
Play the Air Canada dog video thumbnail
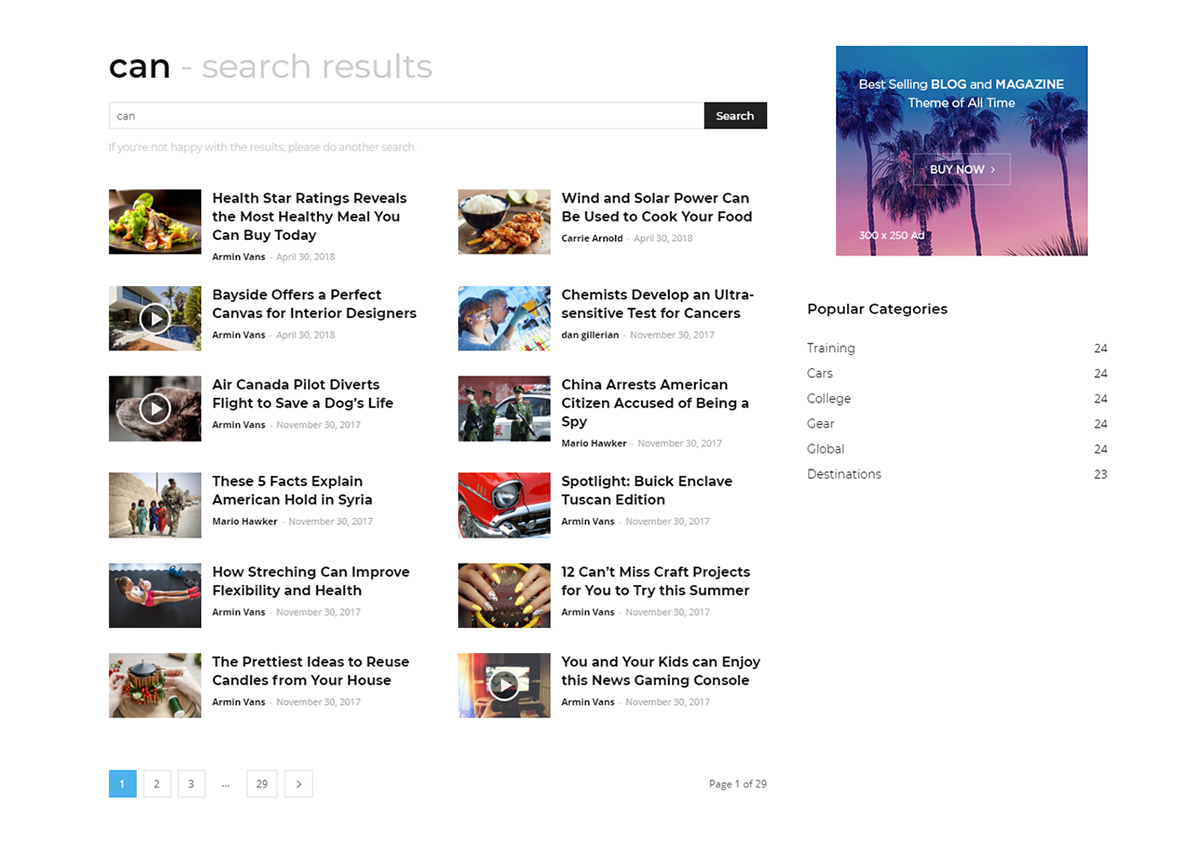pyautogui.click(x=155, y=409)
